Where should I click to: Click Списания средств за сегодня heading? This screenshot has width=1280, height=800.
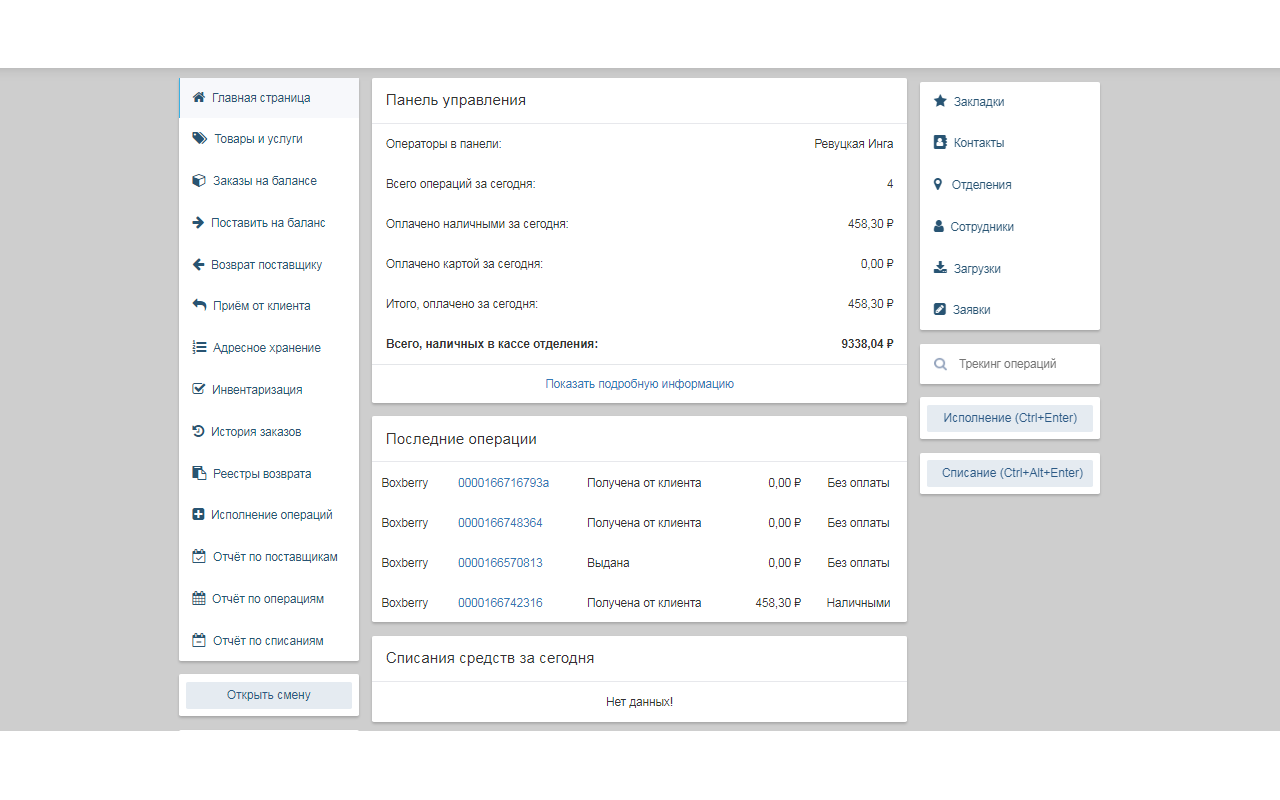click(490, 658)
